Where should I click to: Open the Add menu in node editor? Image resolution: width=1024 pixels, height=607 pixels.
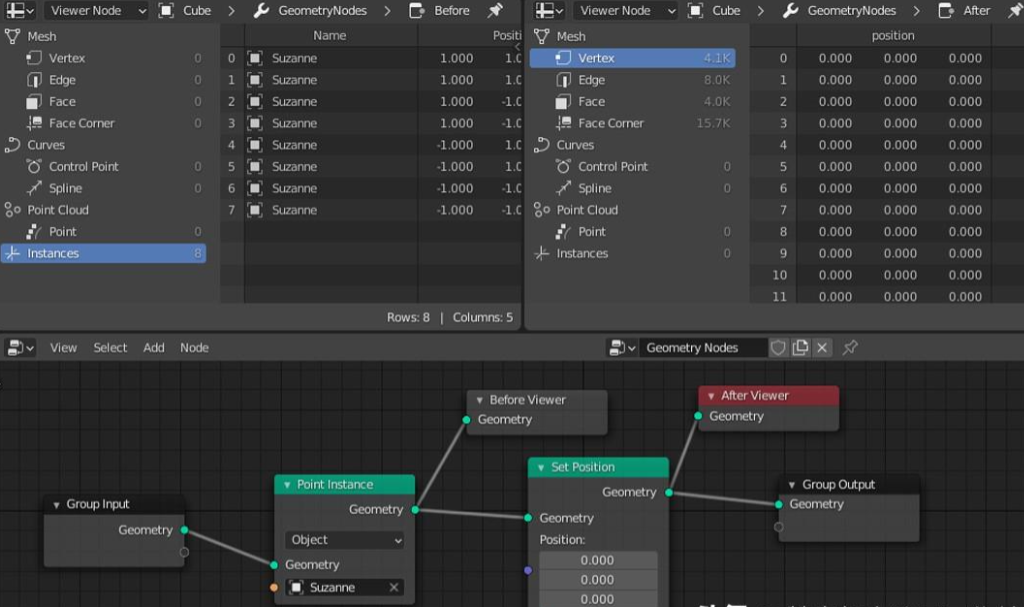[154, 348]
